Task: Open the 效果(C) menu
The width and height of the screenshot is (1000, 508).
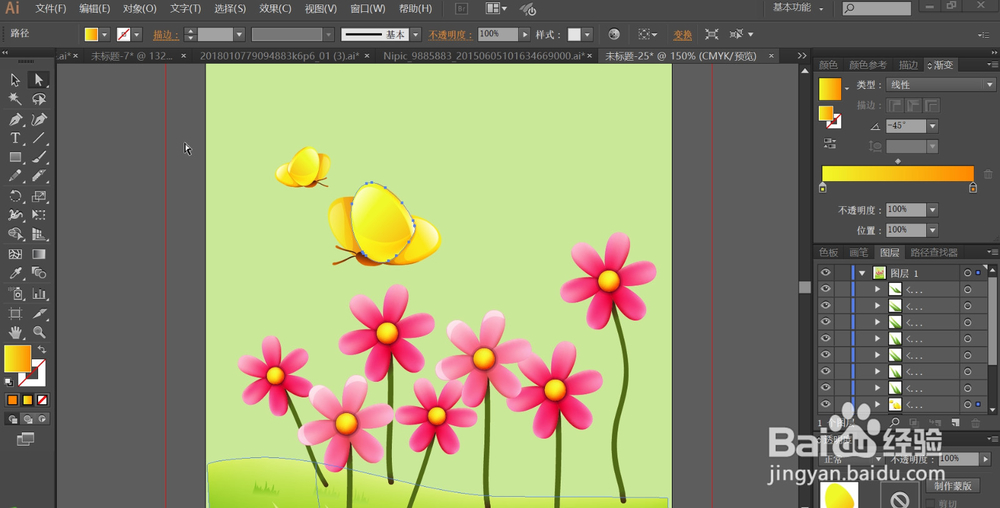Action: pyautogui.click(x=275, y=9)
